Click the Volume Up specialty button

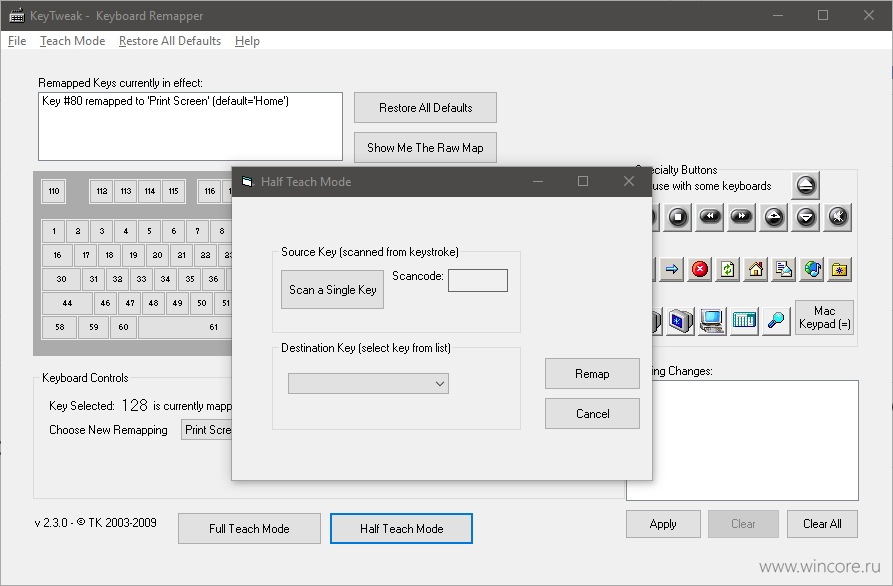(773, 217)
